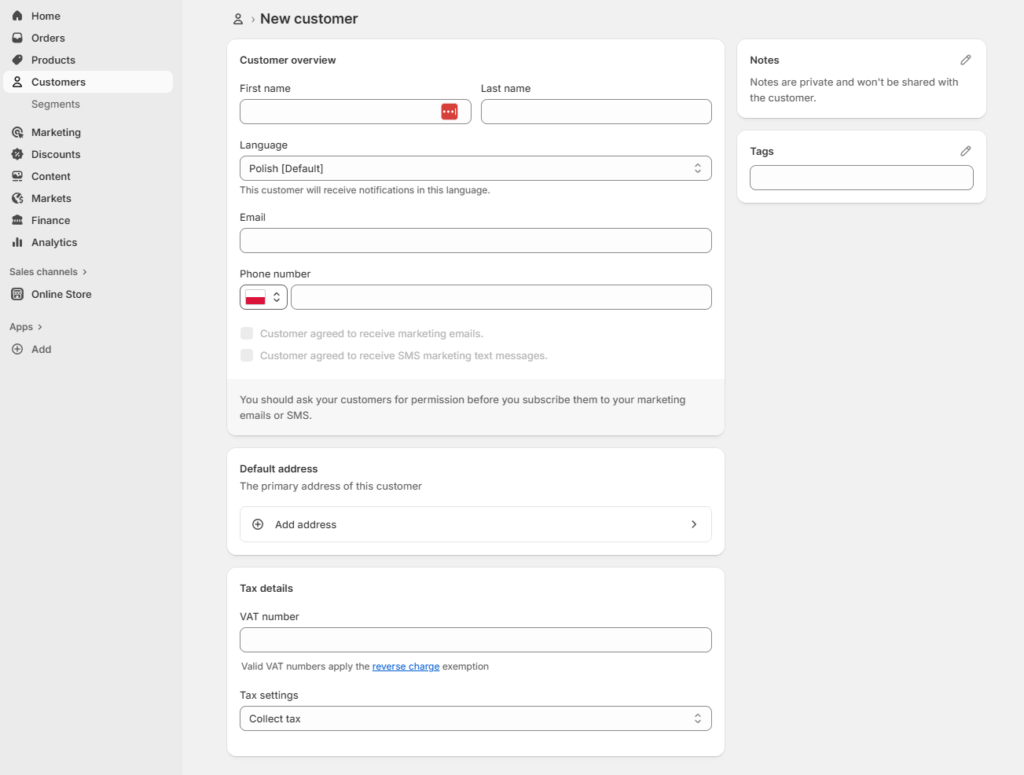
Task: Click the password manager icon in First name
Action: point(449,112)
